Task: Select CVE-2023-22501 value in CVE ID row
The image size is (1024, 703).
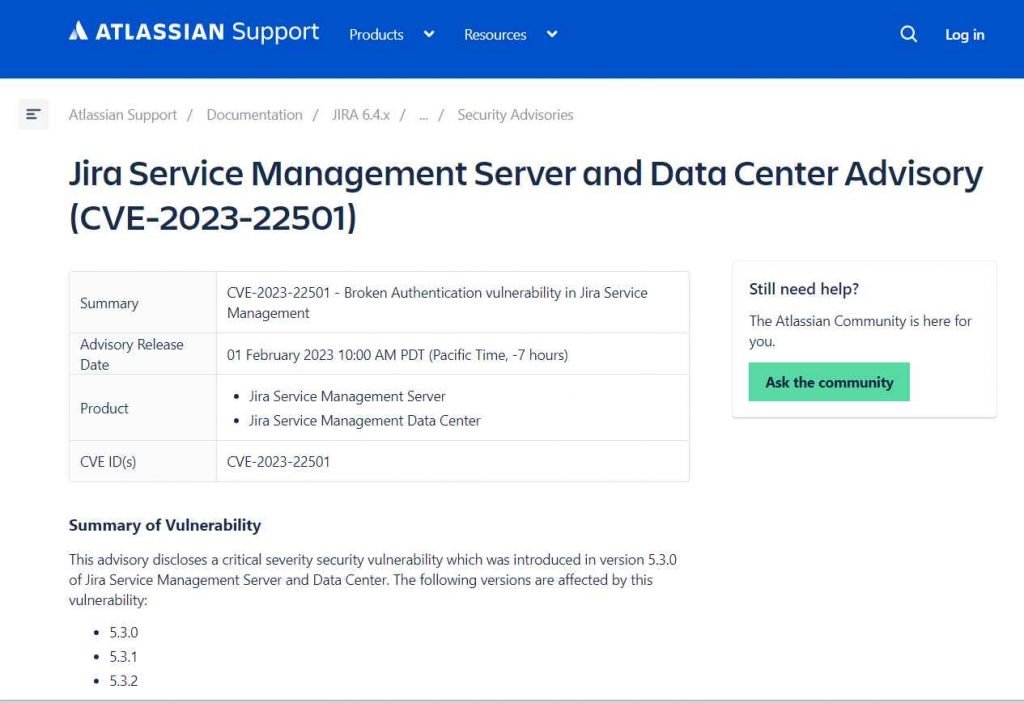Action: coord(278,462)
